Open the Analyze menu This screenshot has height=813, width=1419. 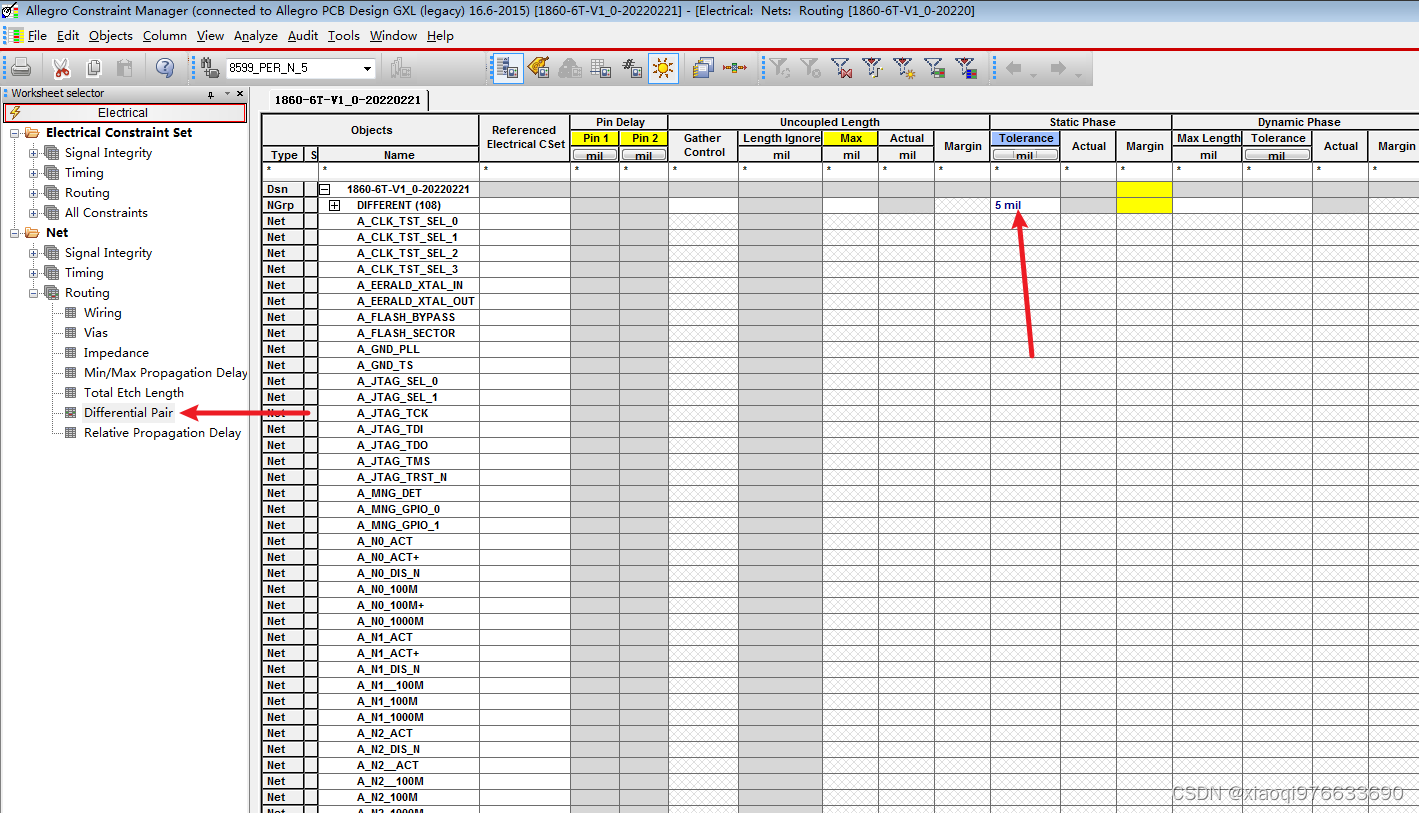pyautogui.click(x=256, y=36)
